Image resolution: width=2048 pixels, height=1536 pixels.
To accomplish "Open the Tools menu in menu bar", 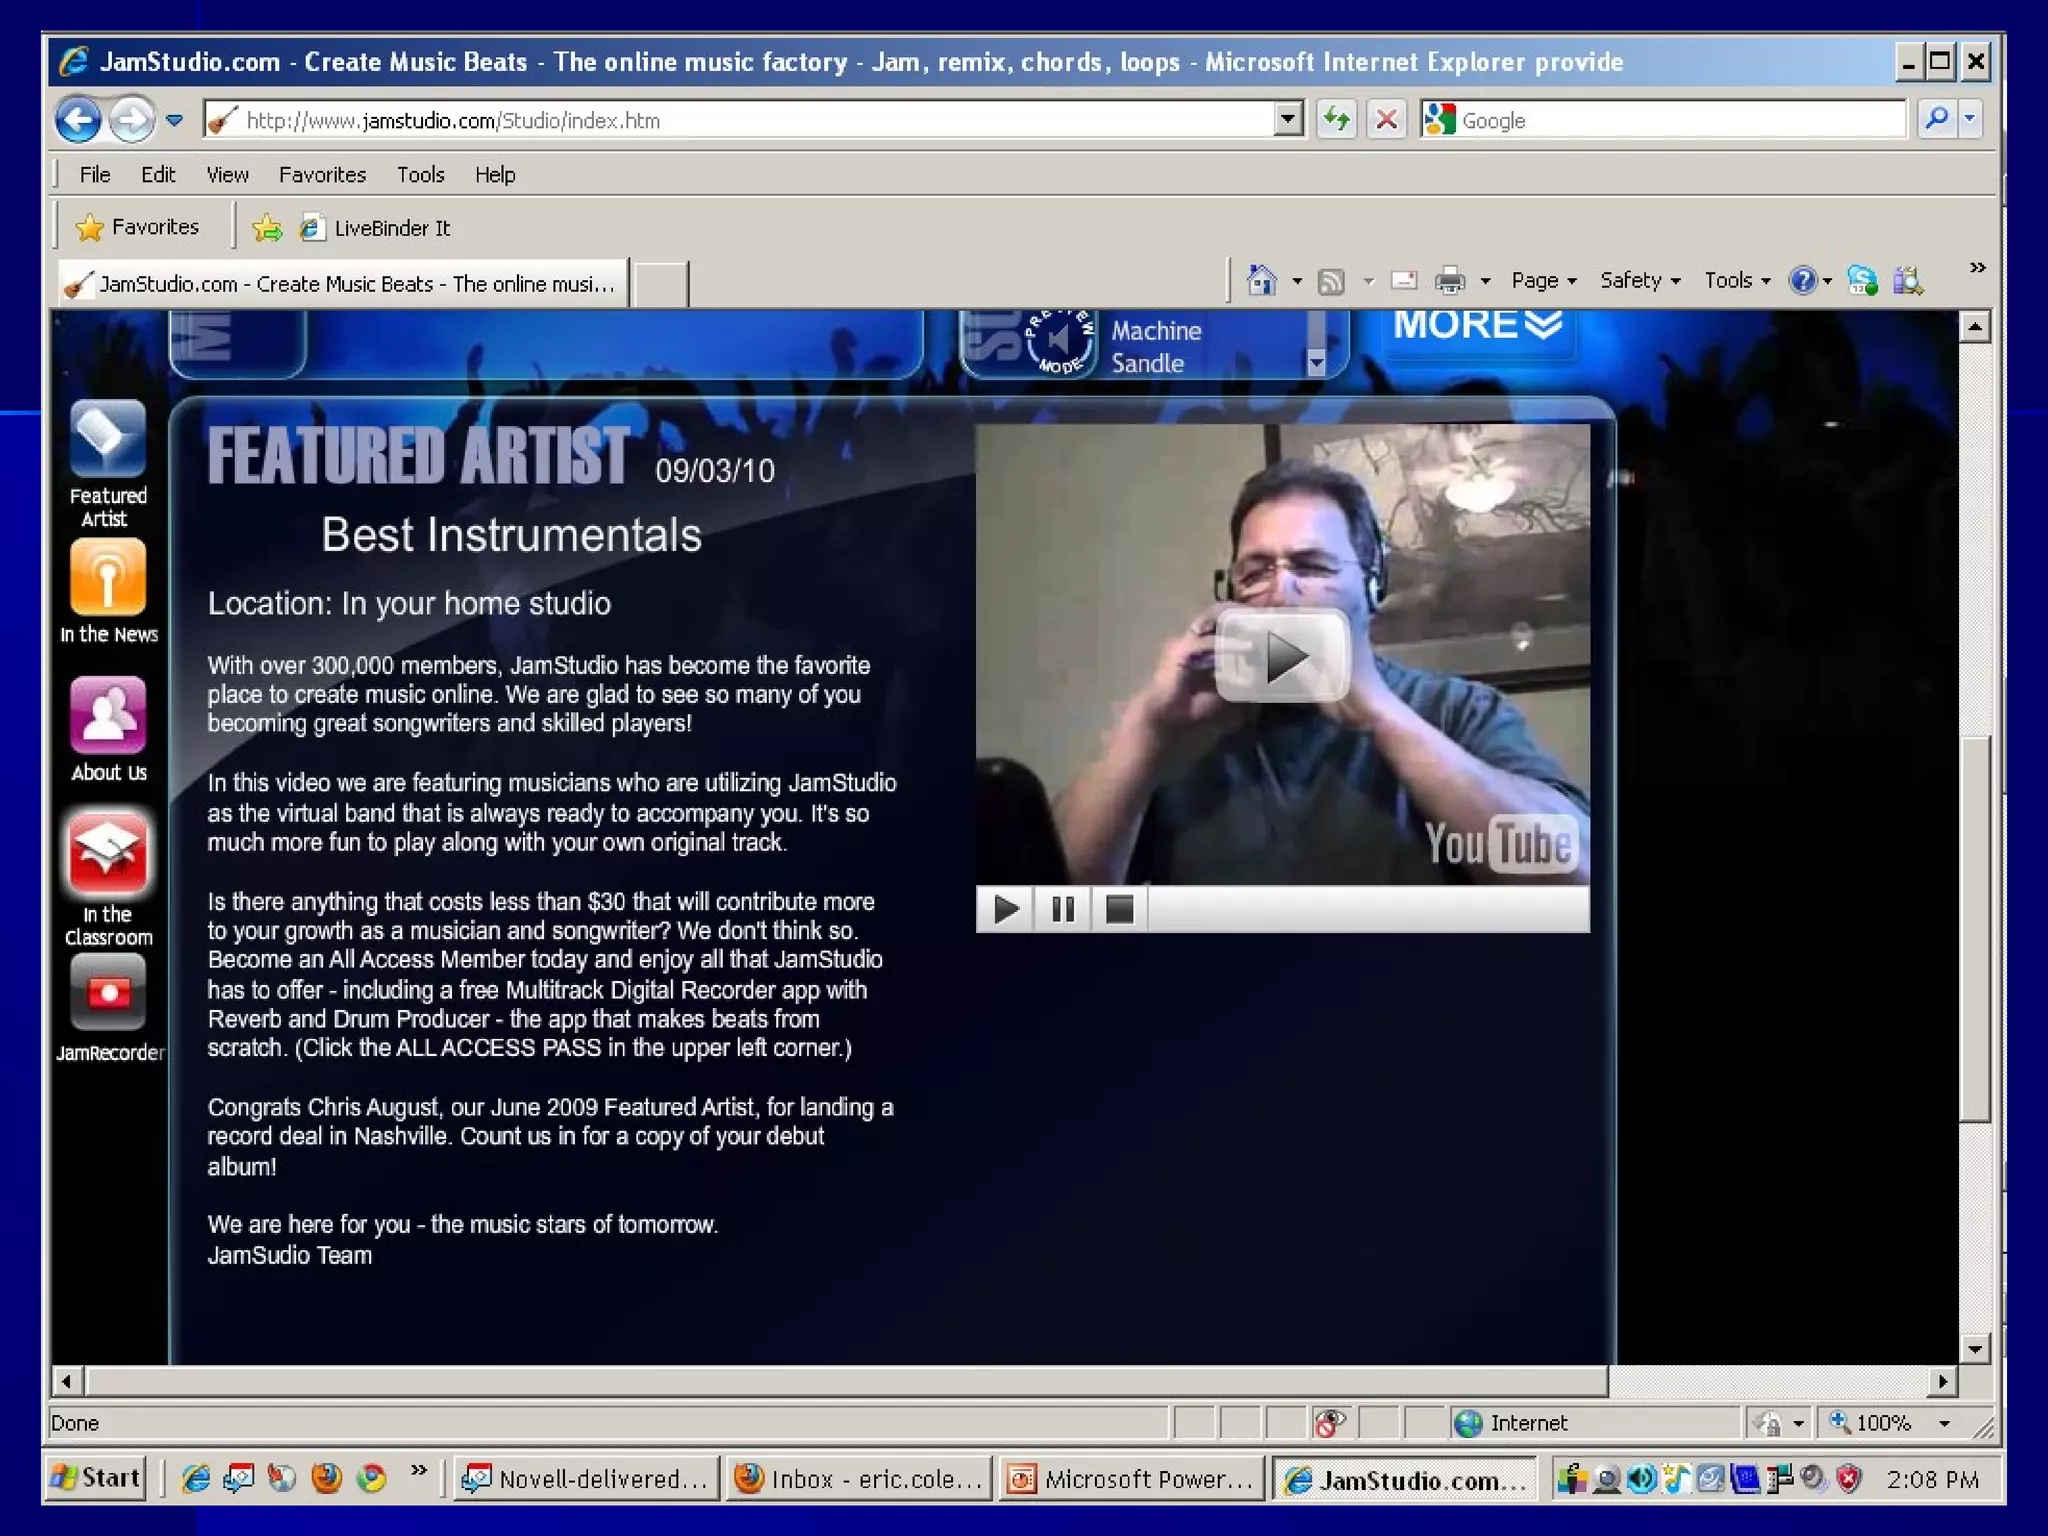I will point(420,175).
